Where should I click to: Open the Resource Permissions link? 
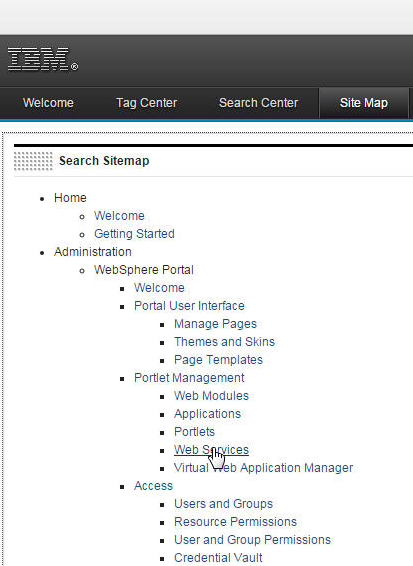(x=235, y=522)
